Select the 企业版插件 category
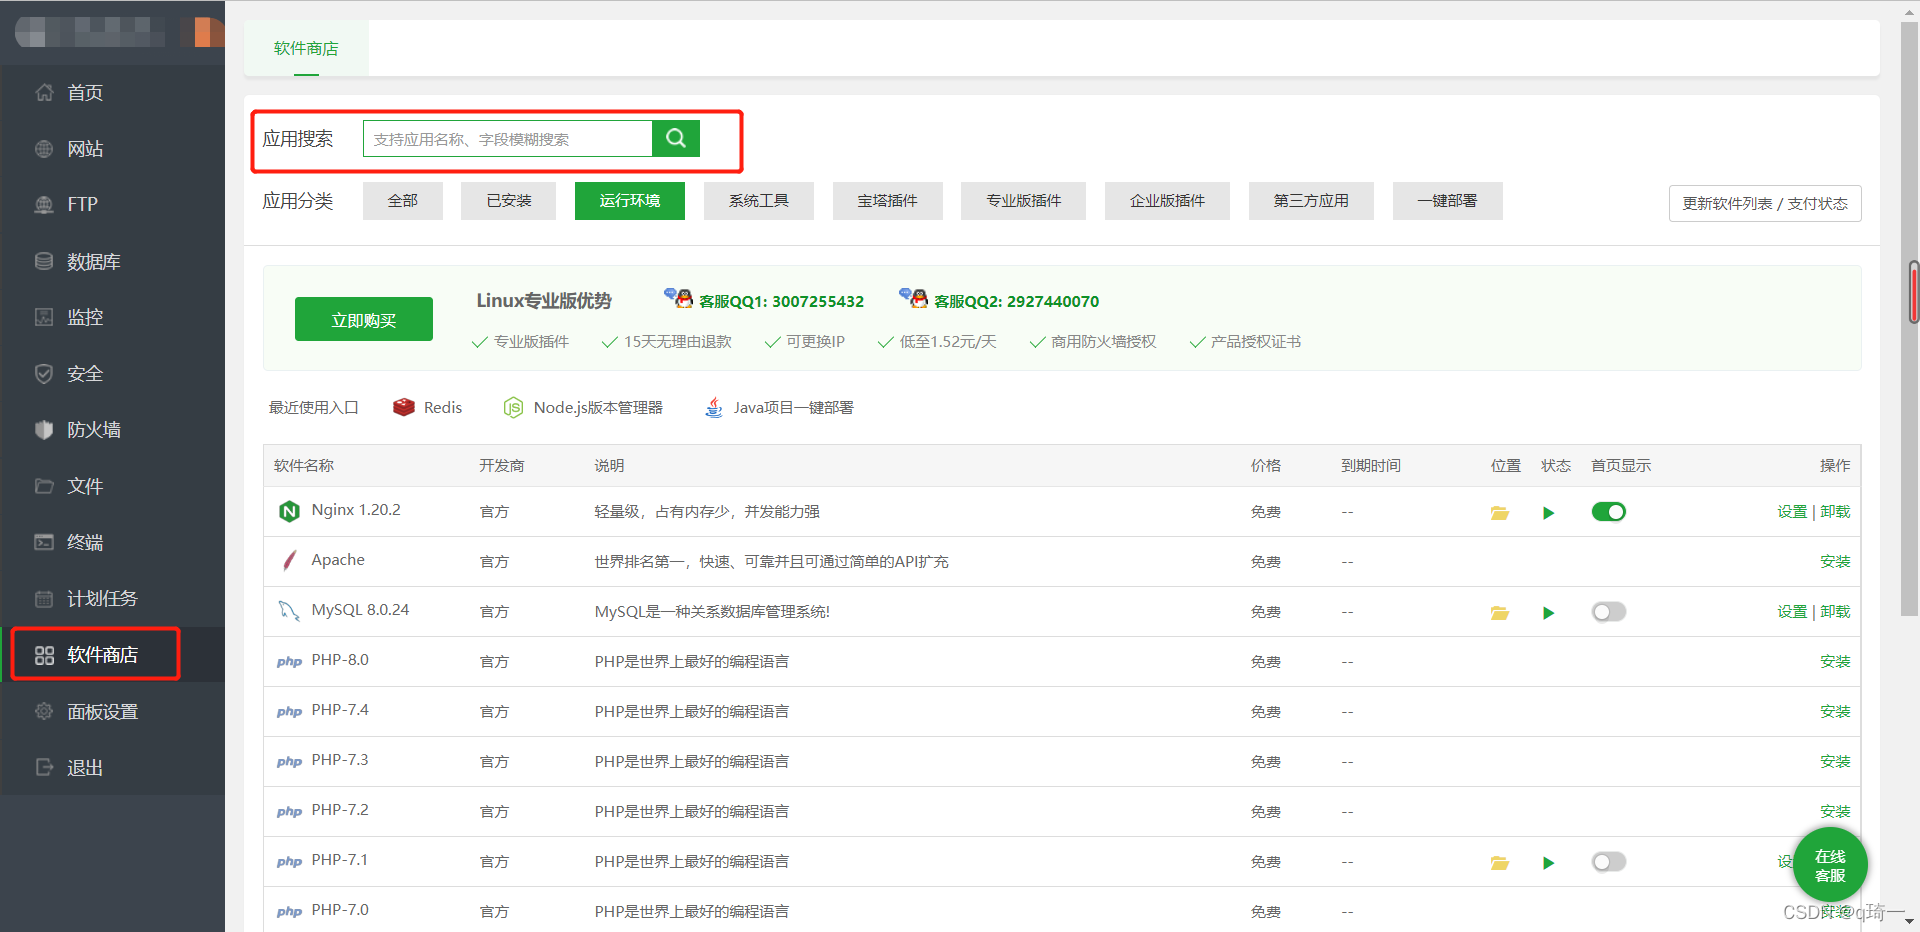This screenshot has height=932, width=1920. click(x=1168, y=201)
